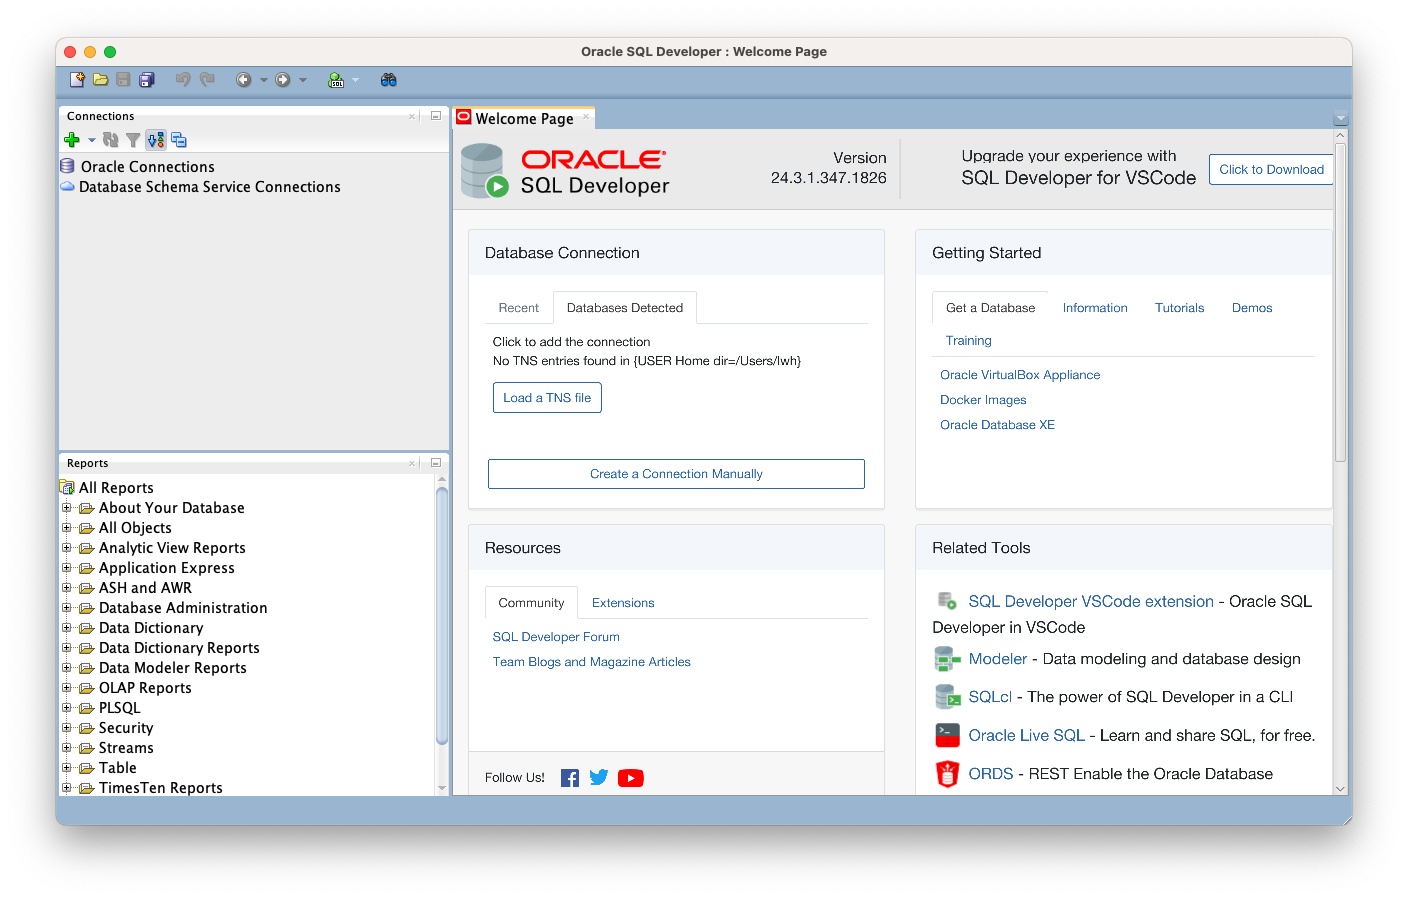Click the New document toolbar icon
The width and height of the screenshot is (1408, 899).
click(x=77, y=80)
